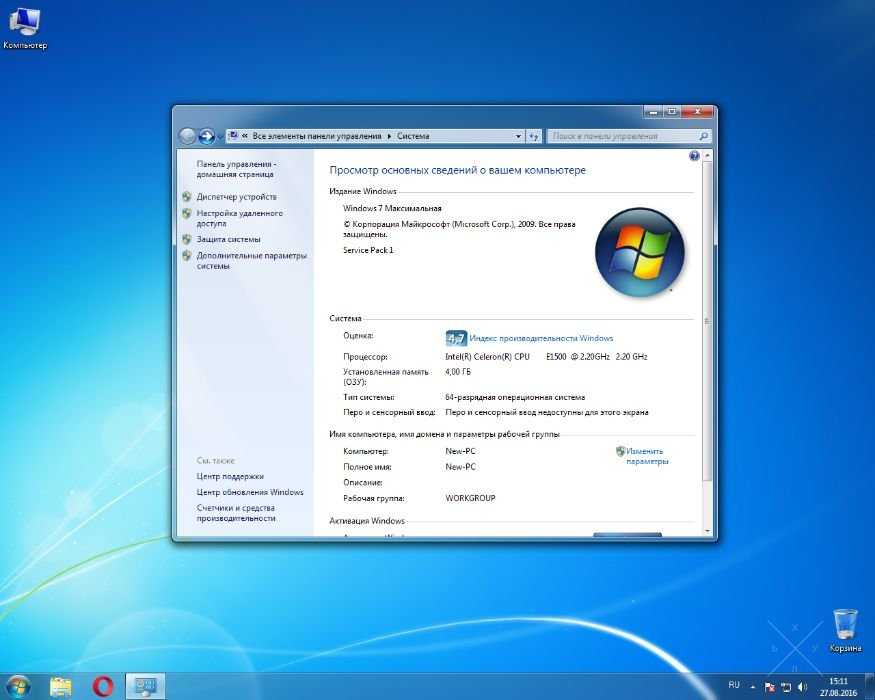Open the Компьютер desktop icon
The width and height of the screenshot is (875, 700).
click(25, 28)
